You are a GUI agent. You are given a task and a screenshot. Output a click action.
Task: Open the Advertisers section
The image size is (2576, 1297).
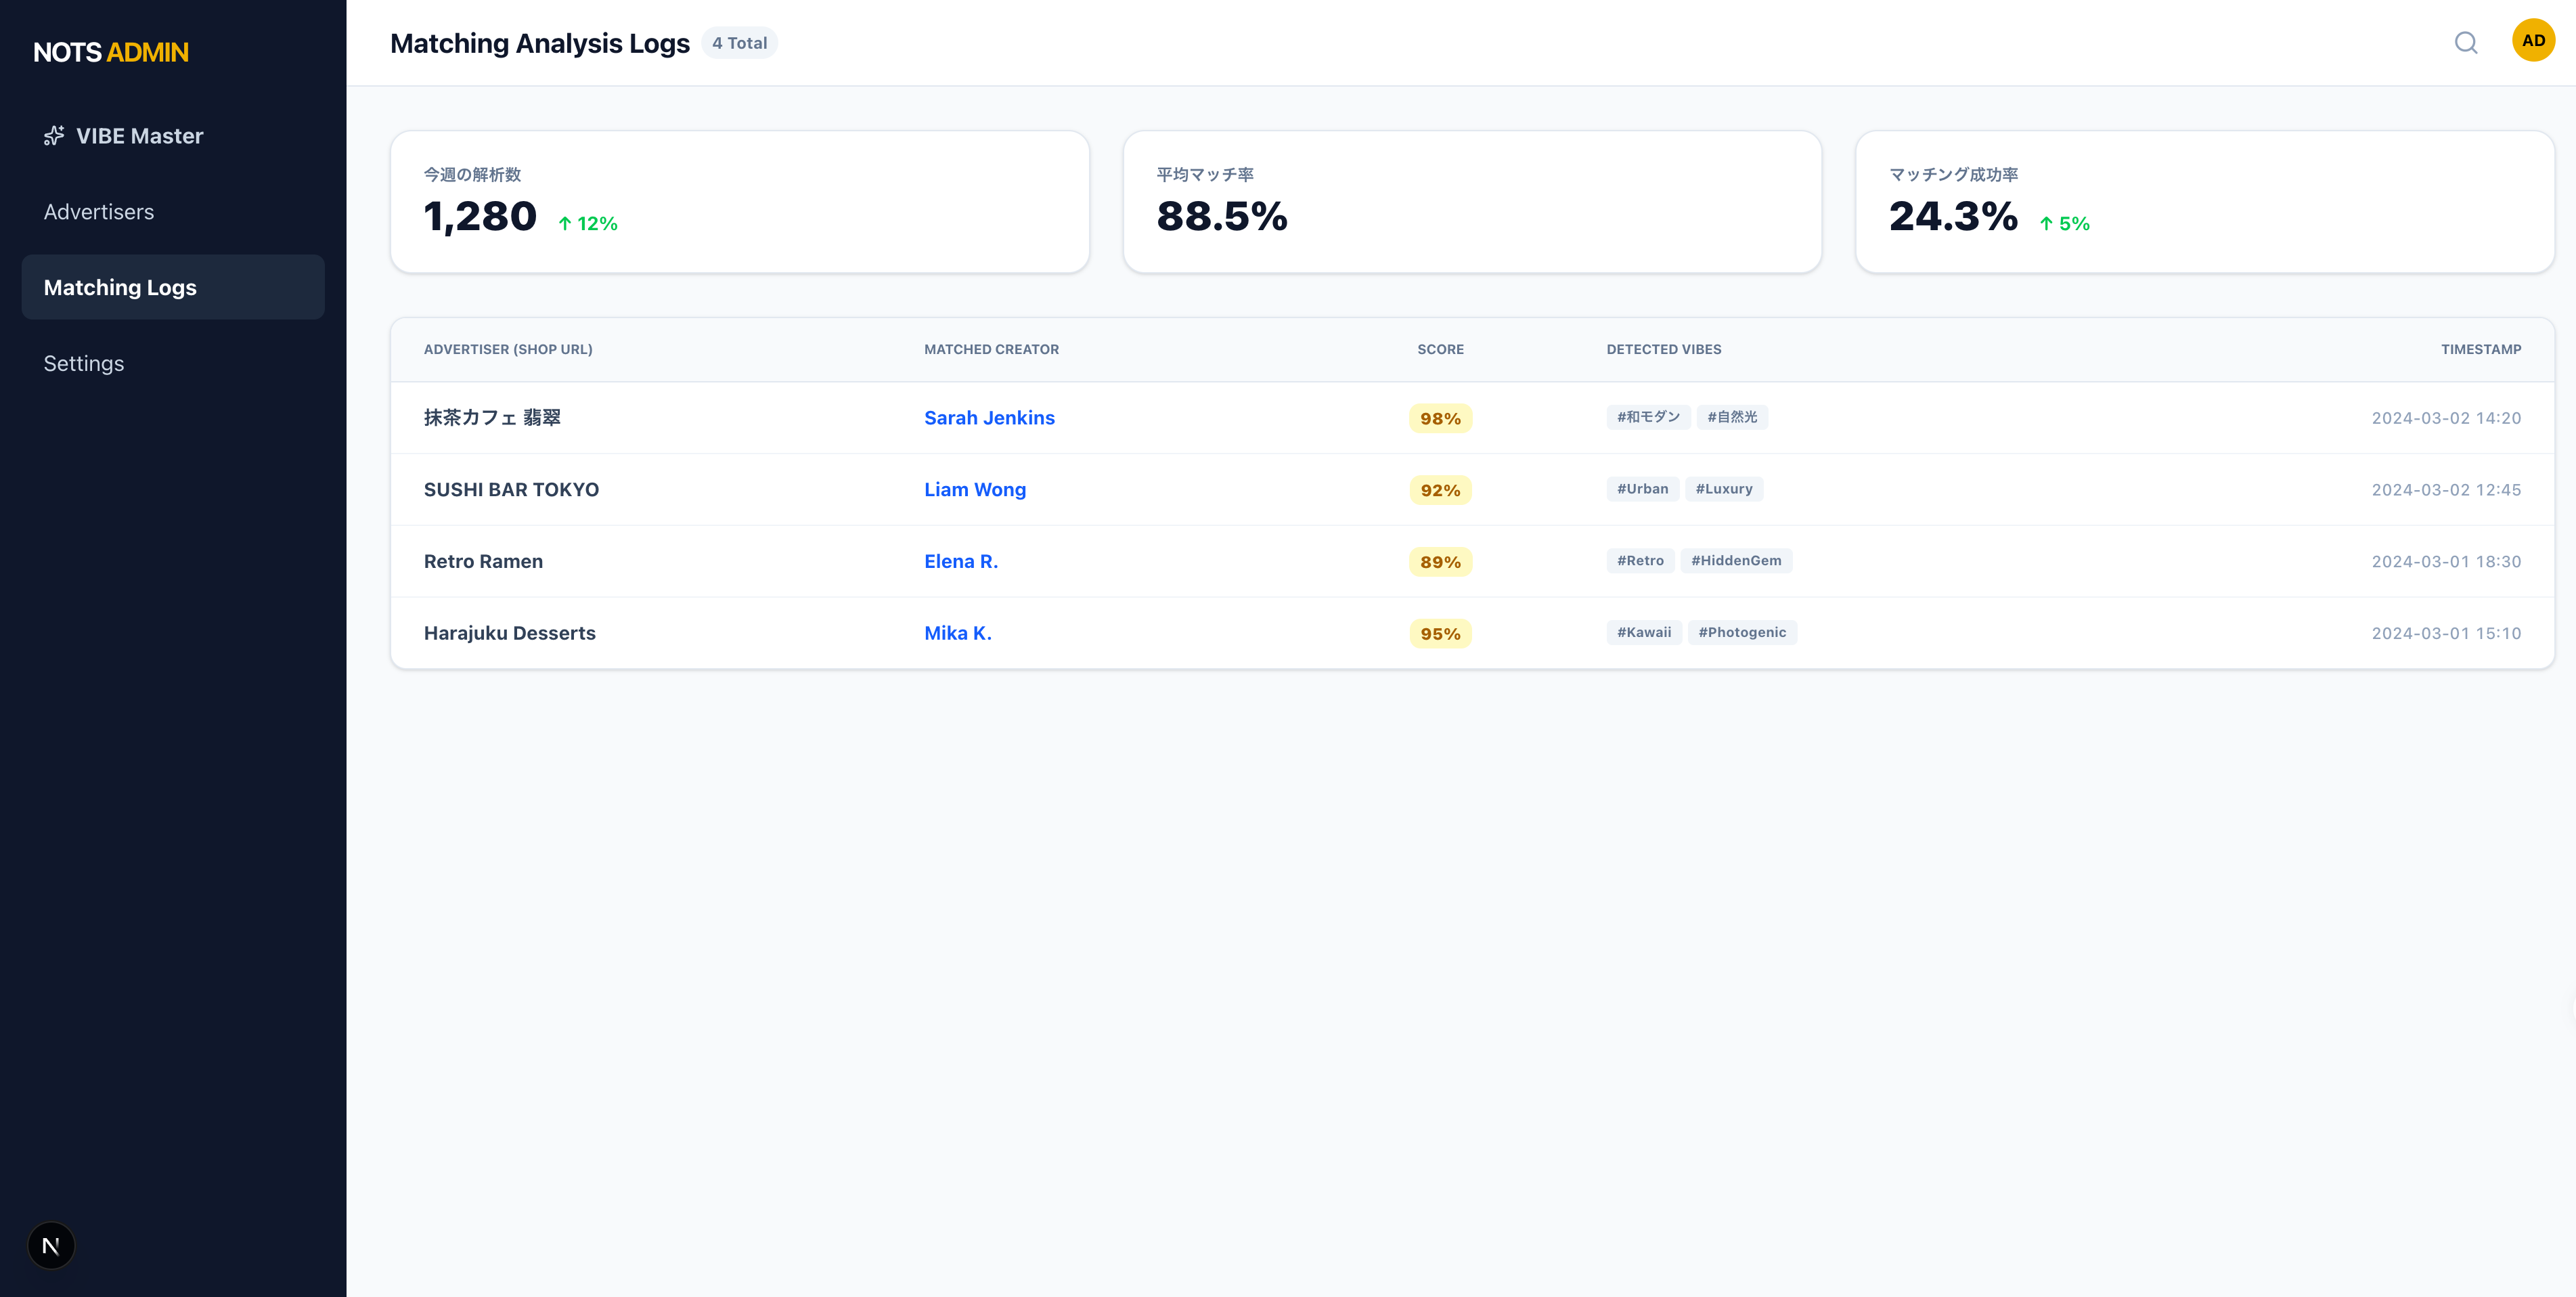(x=99, y=211)
